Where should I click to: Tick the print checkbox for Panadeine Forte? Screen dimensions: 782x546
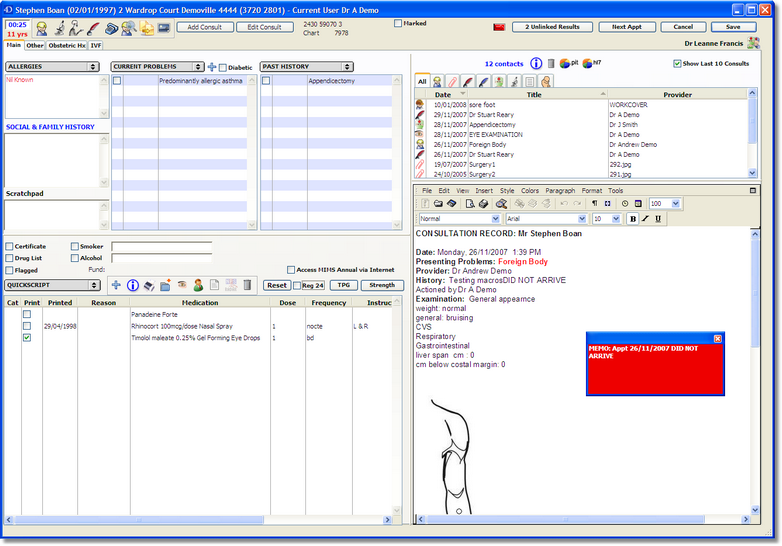pos(27,314)
